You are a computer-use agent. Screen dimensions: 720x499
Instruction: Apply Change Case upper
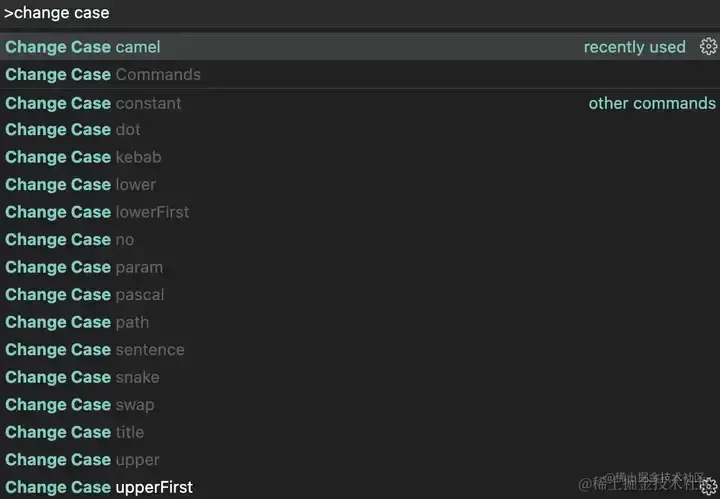360,460
